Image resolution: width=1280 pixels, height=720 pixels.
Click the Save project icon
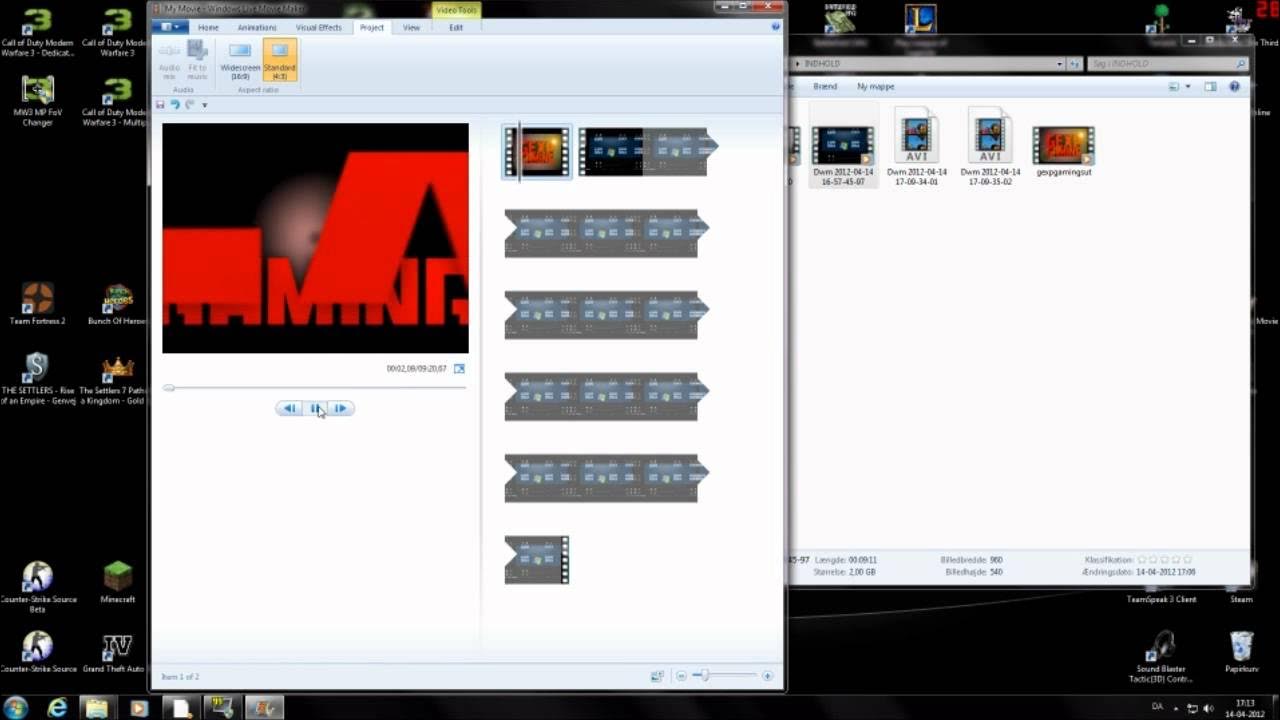click(160, 104)
